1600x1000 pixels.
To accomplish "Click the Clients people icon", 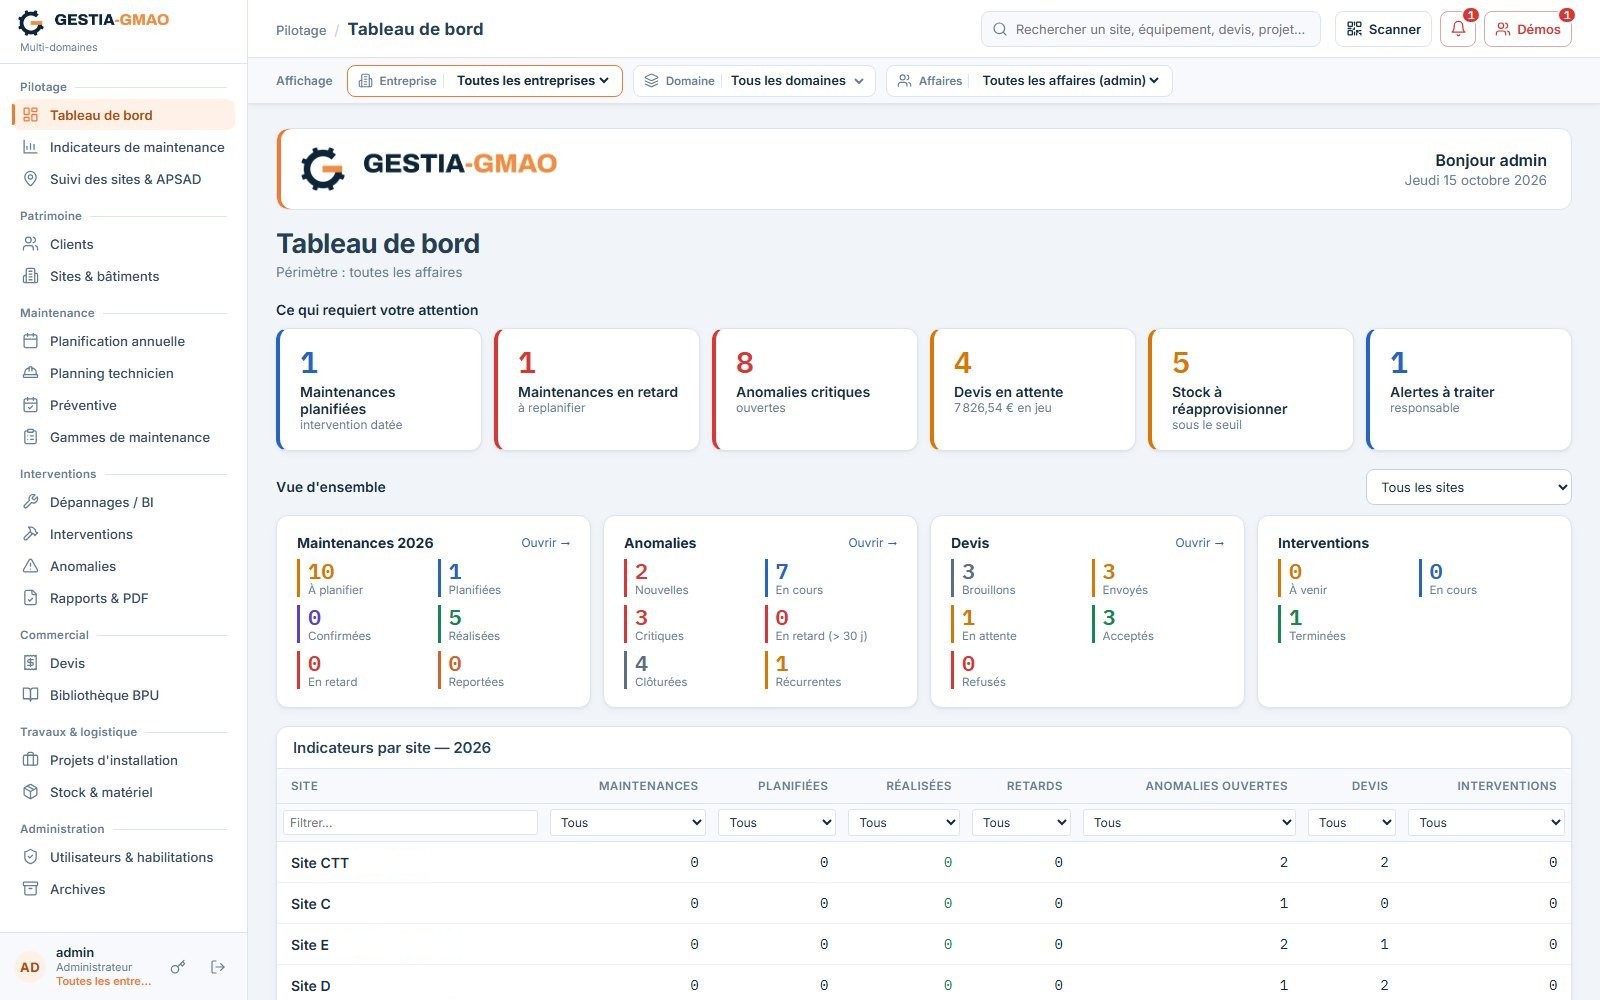I will pos(31,244).
